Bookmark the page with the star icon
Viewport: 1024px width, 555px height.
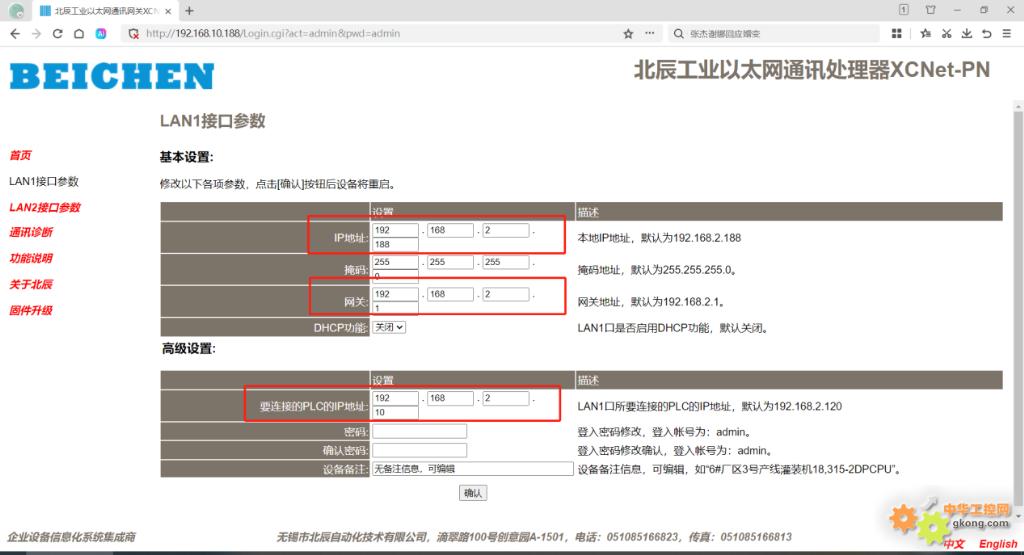[x=628, y=33]
